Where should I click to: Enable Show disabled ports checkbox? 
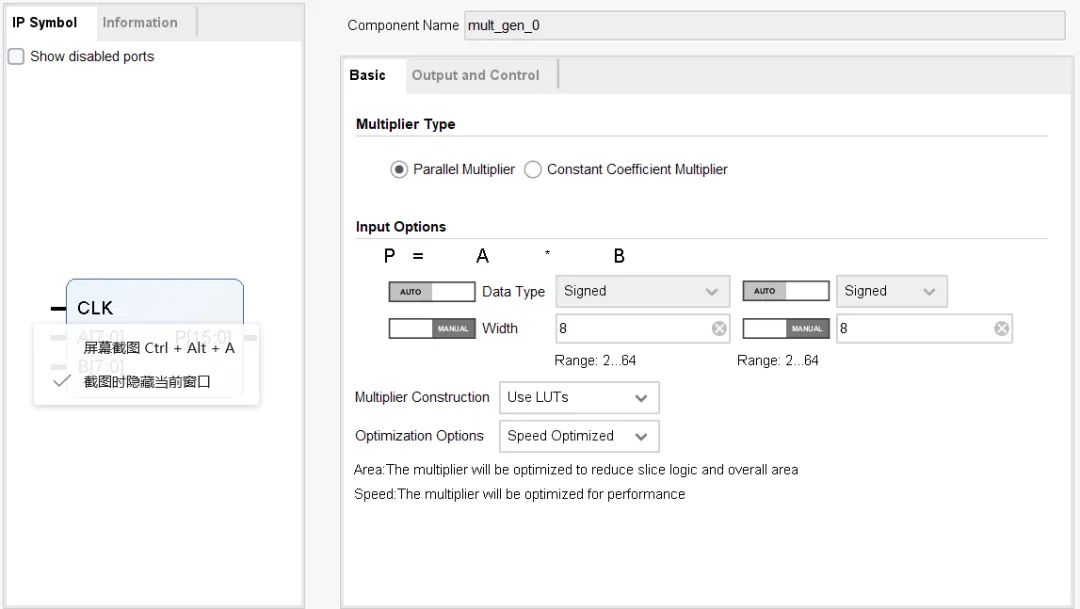coord(16,57)
